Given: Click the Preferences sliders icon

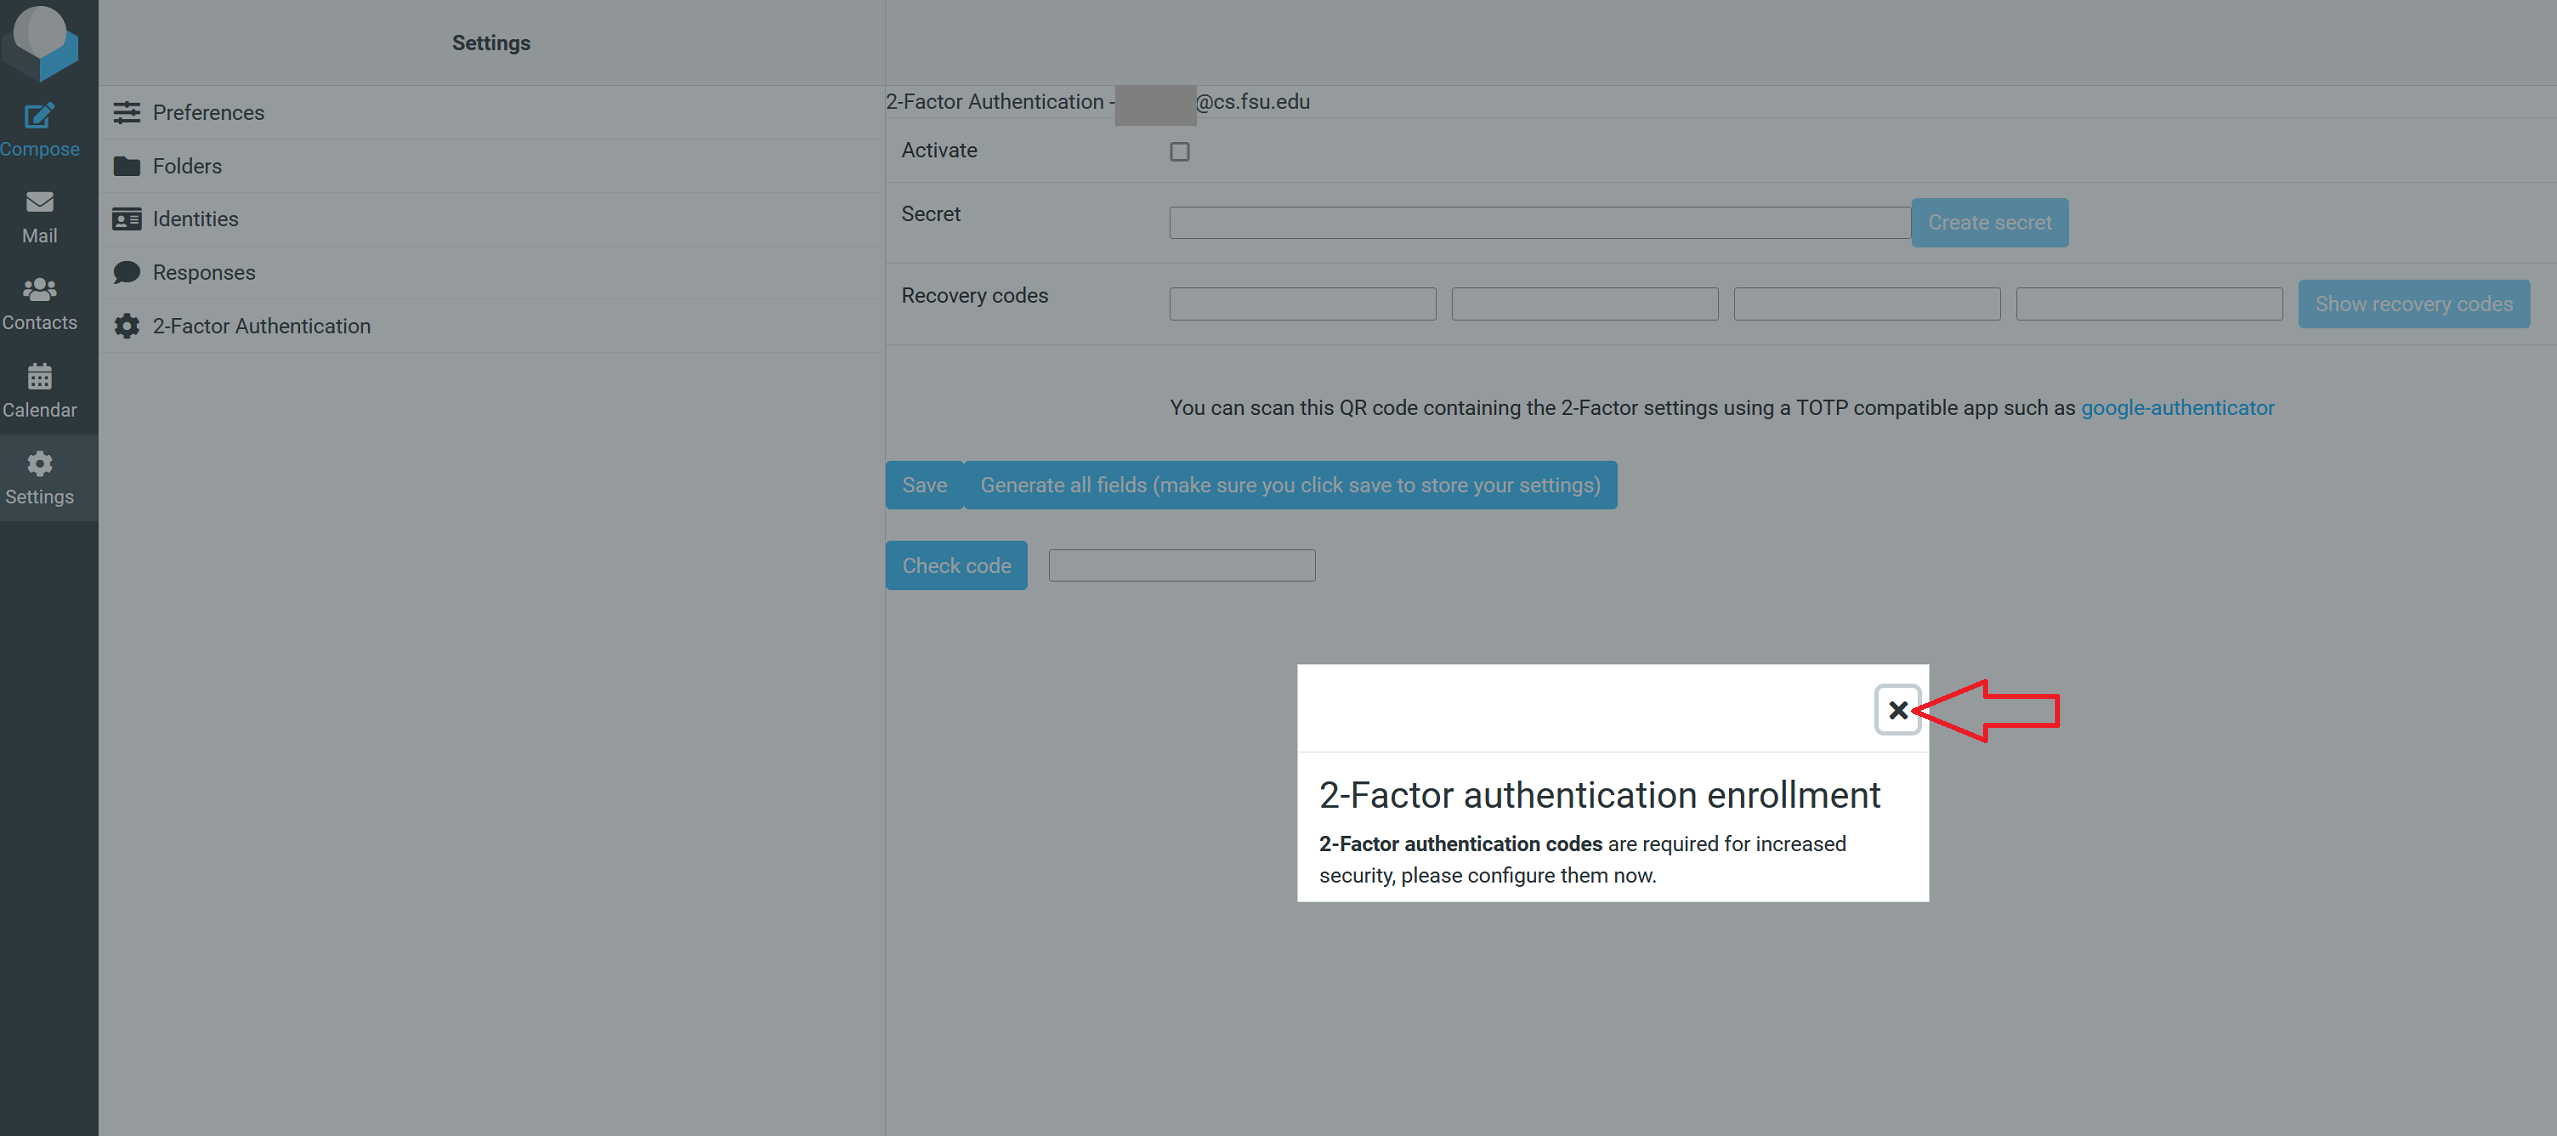Looking at the screenshot, I should point(126,112).
